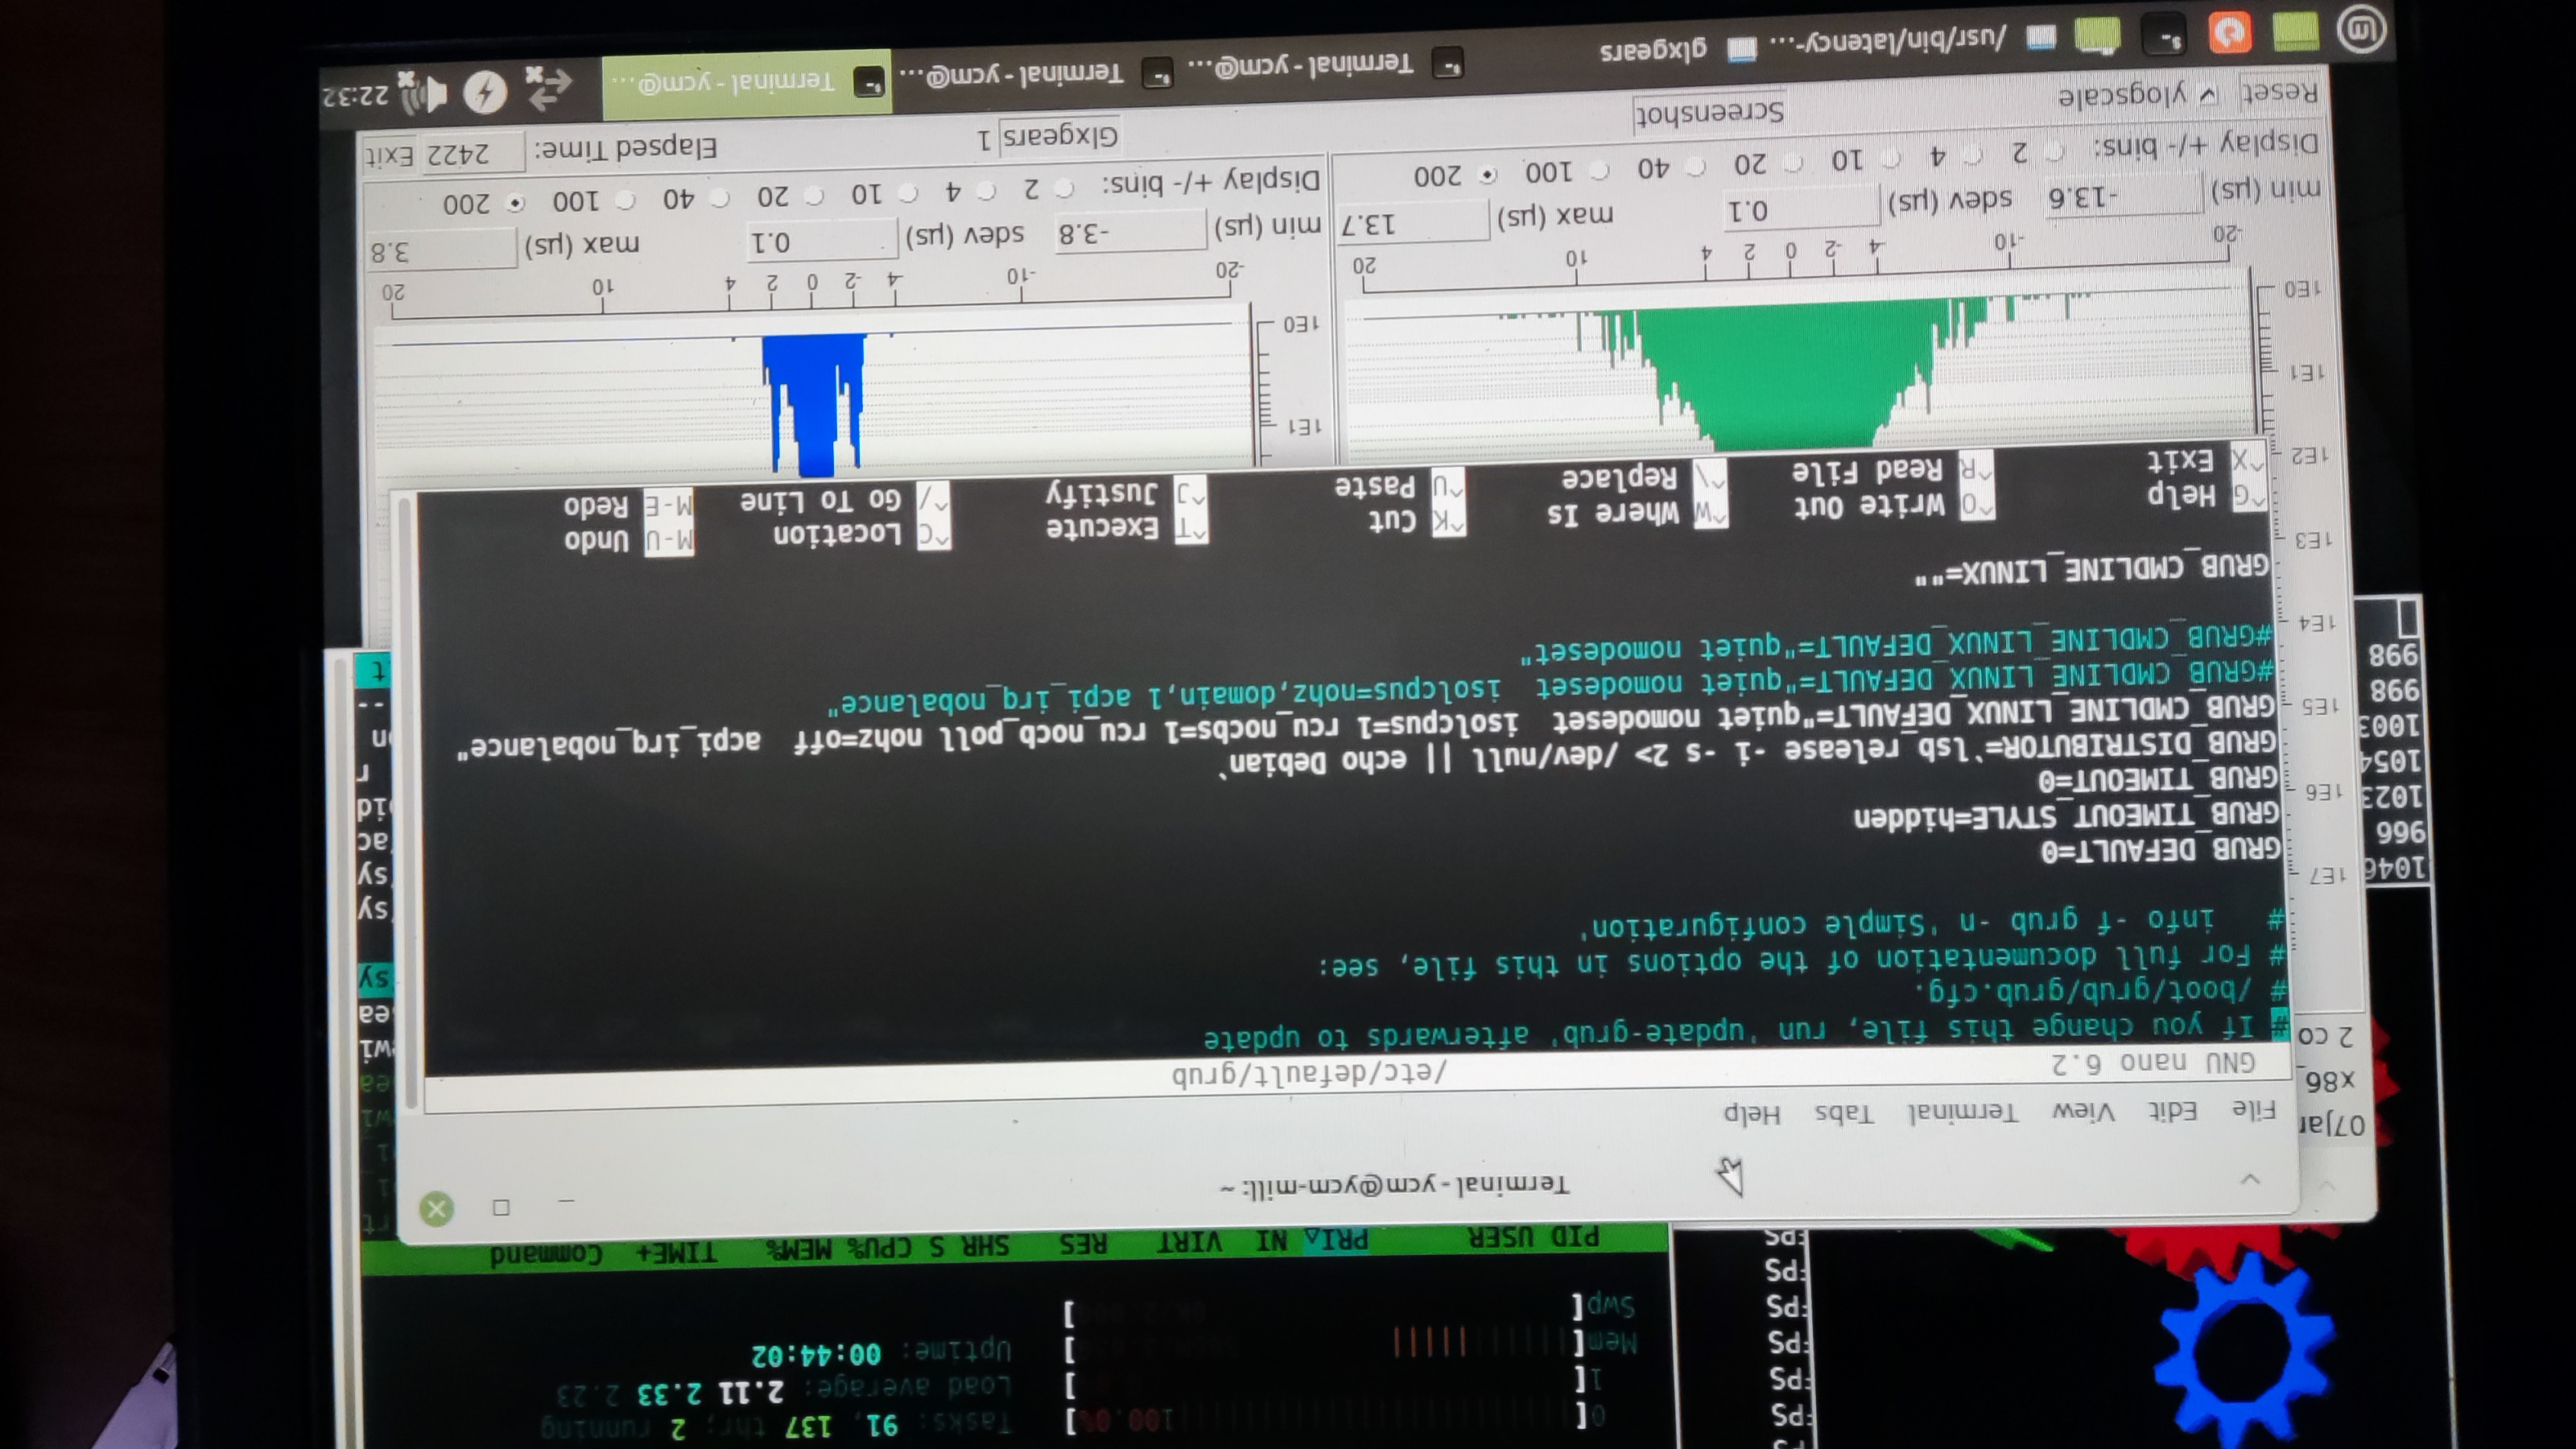
Task: Click the Screenshot button
Action: (x=1709, y=113)
